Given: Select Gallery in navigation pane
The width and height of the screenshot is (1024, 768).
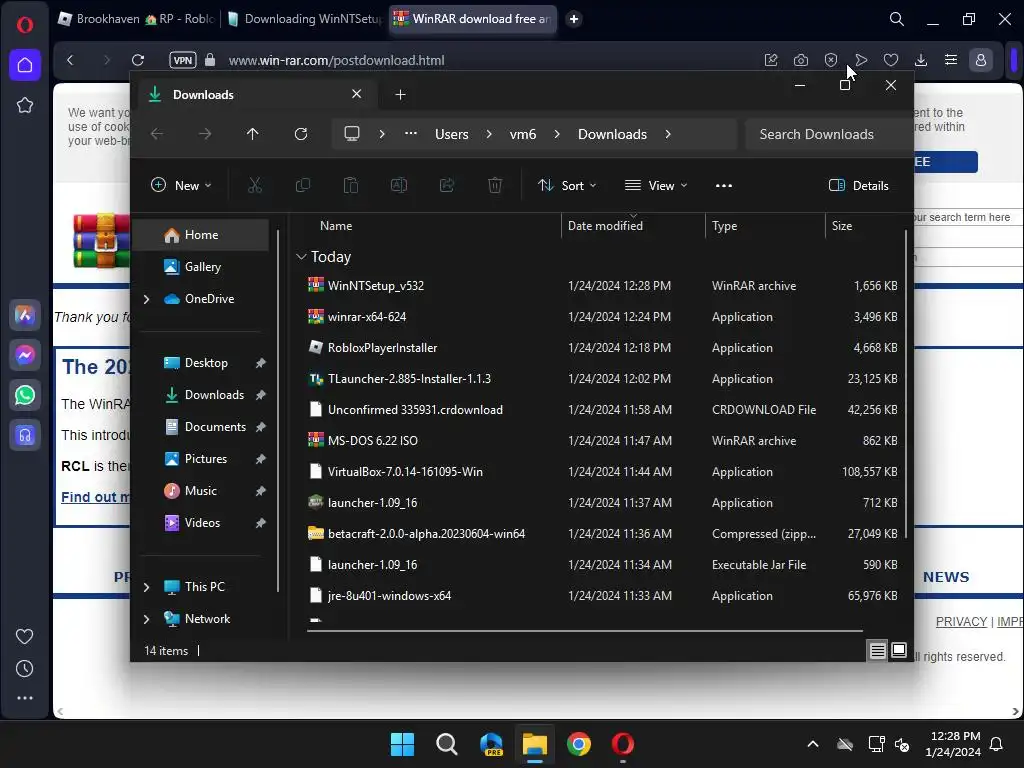Looking at the screenshot, I should pyautogui.click(x=201, y=267).
